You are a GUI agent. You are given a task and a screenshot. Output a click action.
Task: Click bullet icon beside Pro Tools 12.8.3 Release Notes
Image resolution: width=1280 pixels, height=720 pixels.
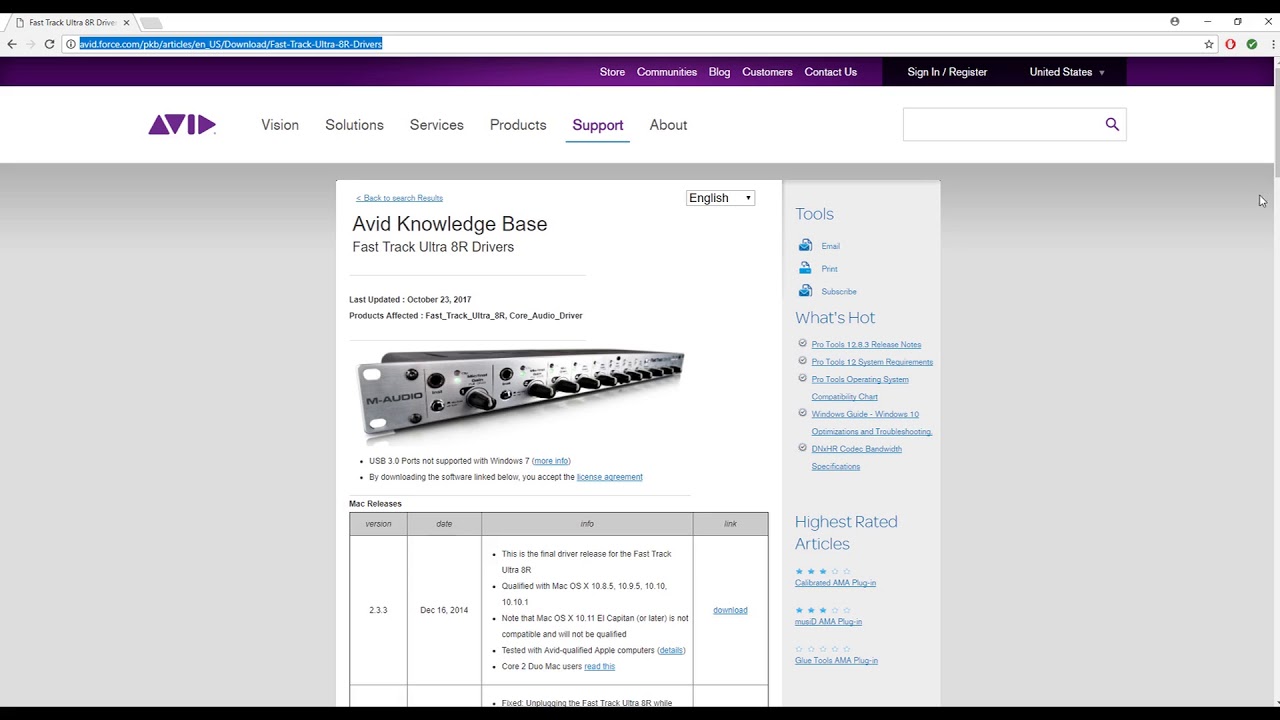[x=802, y=343]
